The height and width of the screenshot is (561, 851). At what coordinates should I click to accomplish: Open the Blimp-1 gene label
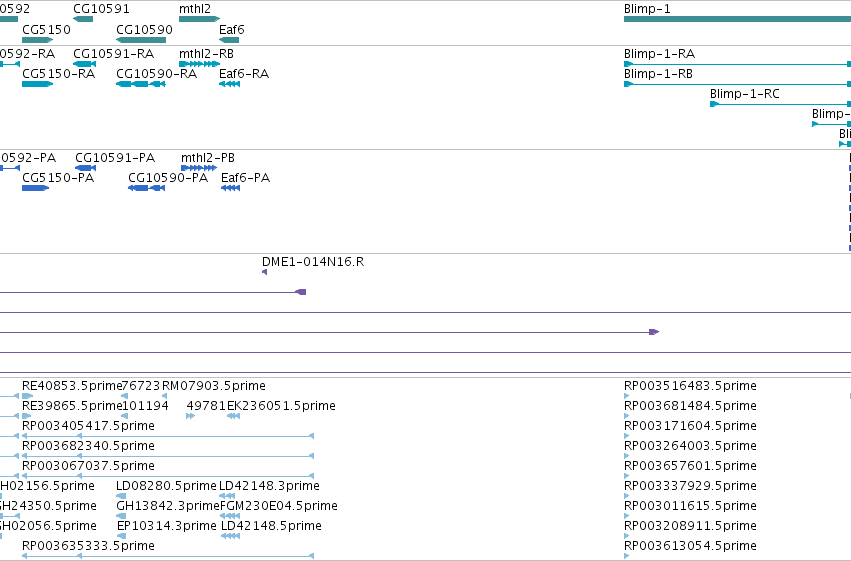point(647,9)
